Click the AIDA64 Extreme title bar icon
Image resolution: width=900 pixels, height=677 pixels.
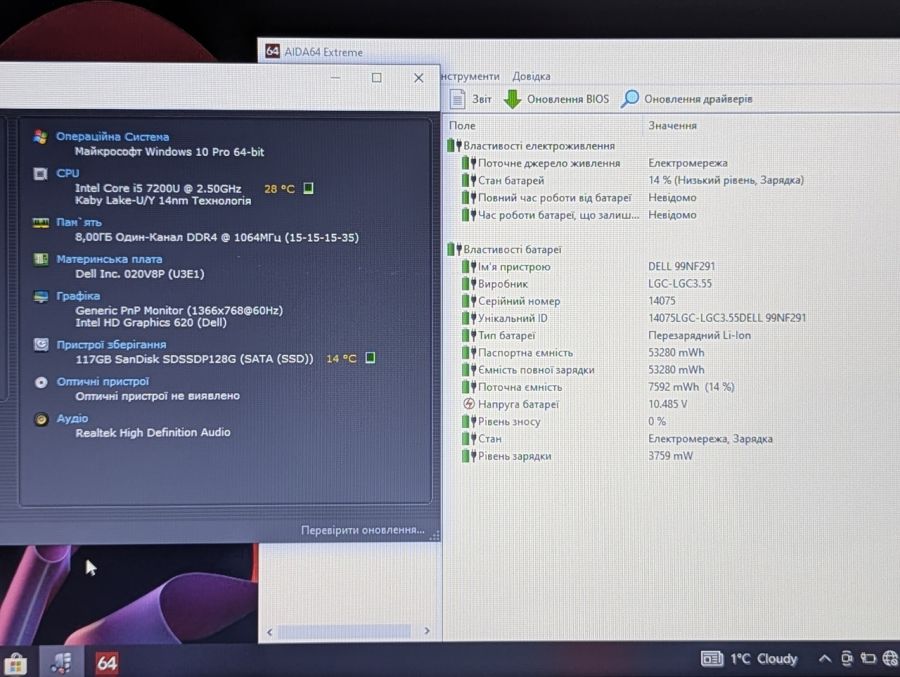[x=273, y=51]
